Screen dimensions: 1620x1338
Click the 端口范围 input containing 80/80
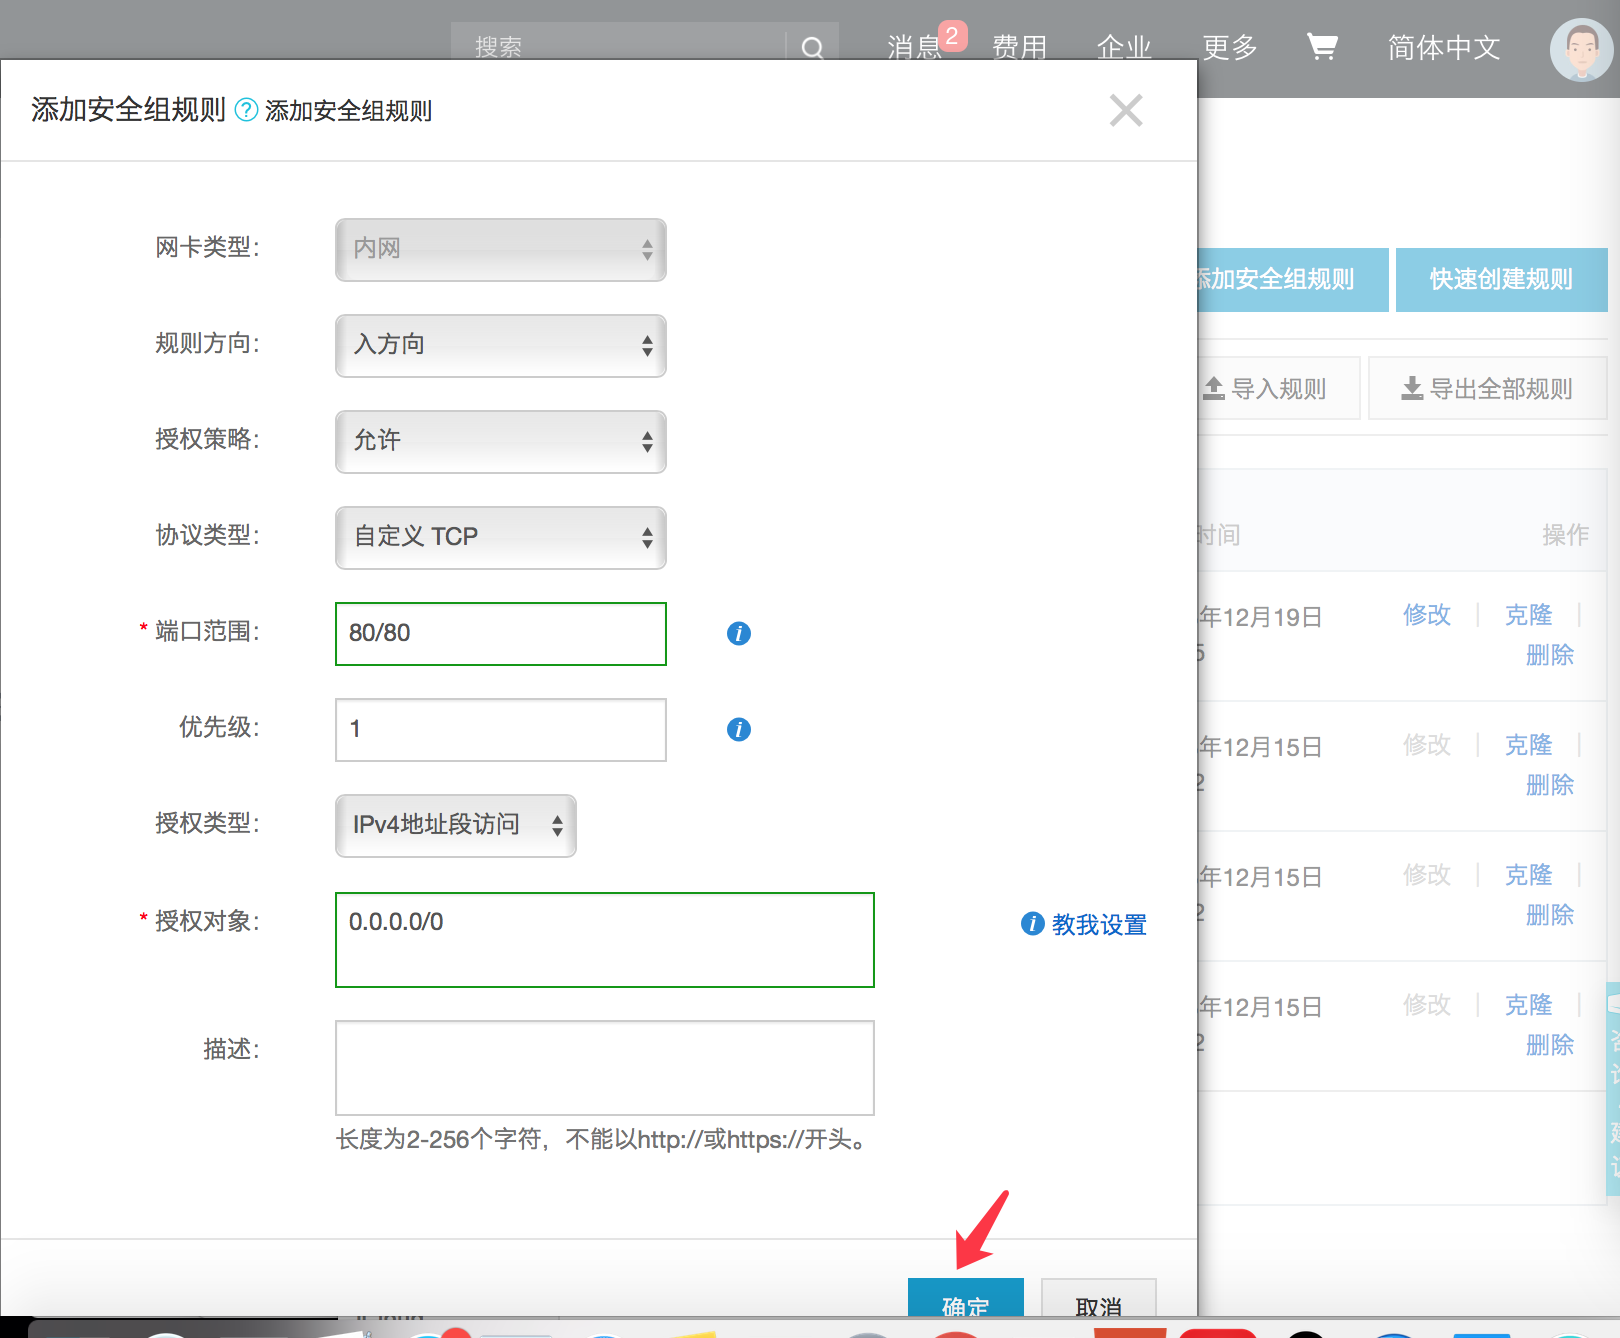500,633
